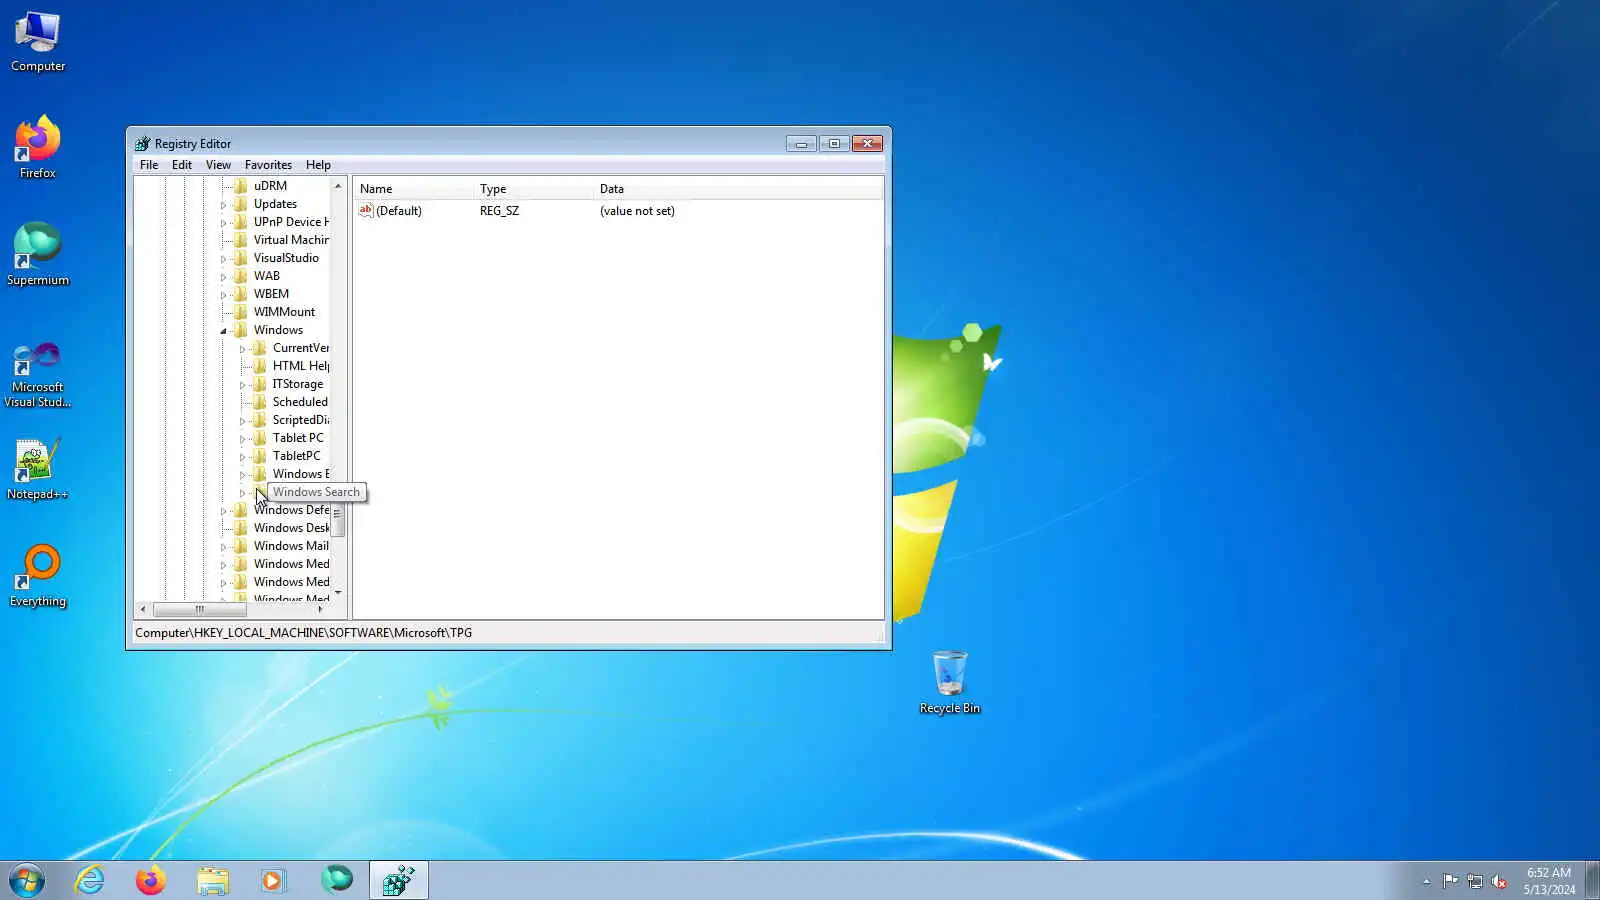The image size is (1600, 900).
Task: Click the uDRM key folder icon
Action: pos(240,186)
